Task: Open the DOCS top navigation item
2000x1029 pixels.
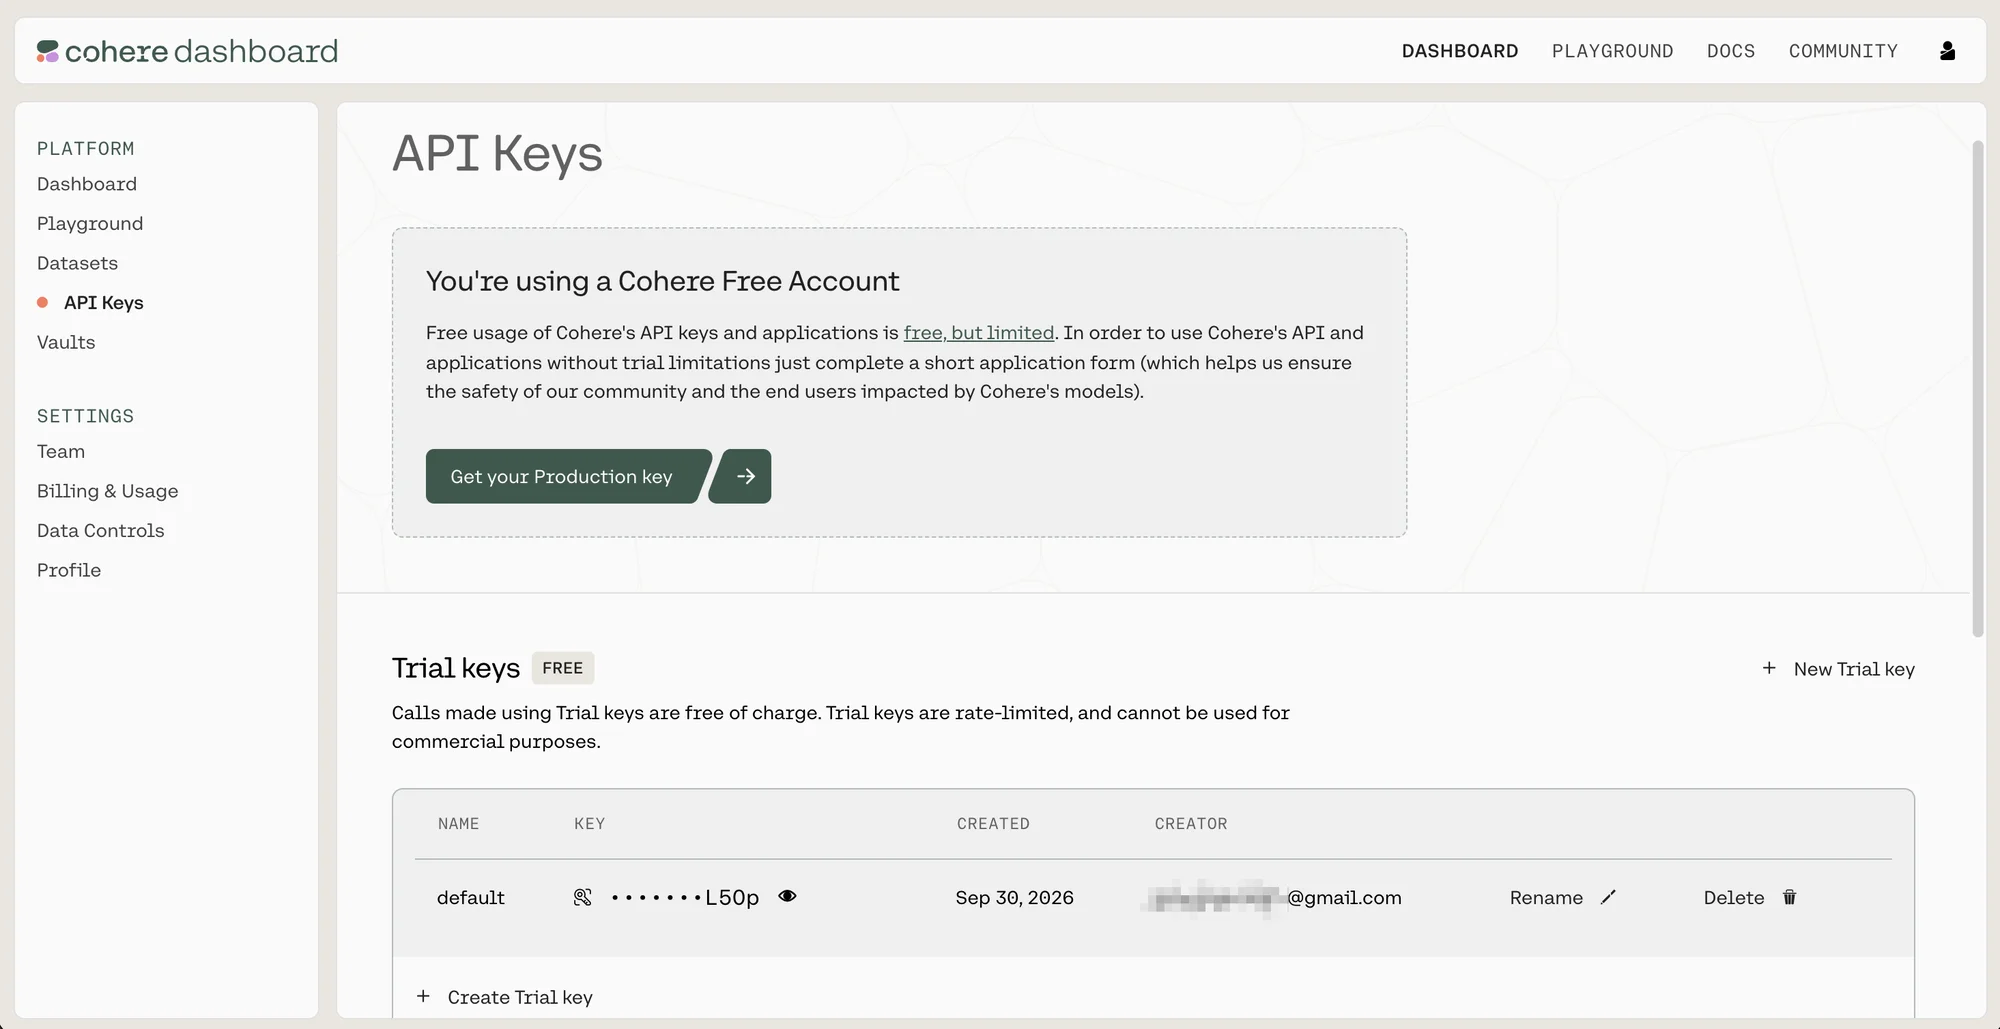Action: pyautogui.click(x=1731, y=51)
